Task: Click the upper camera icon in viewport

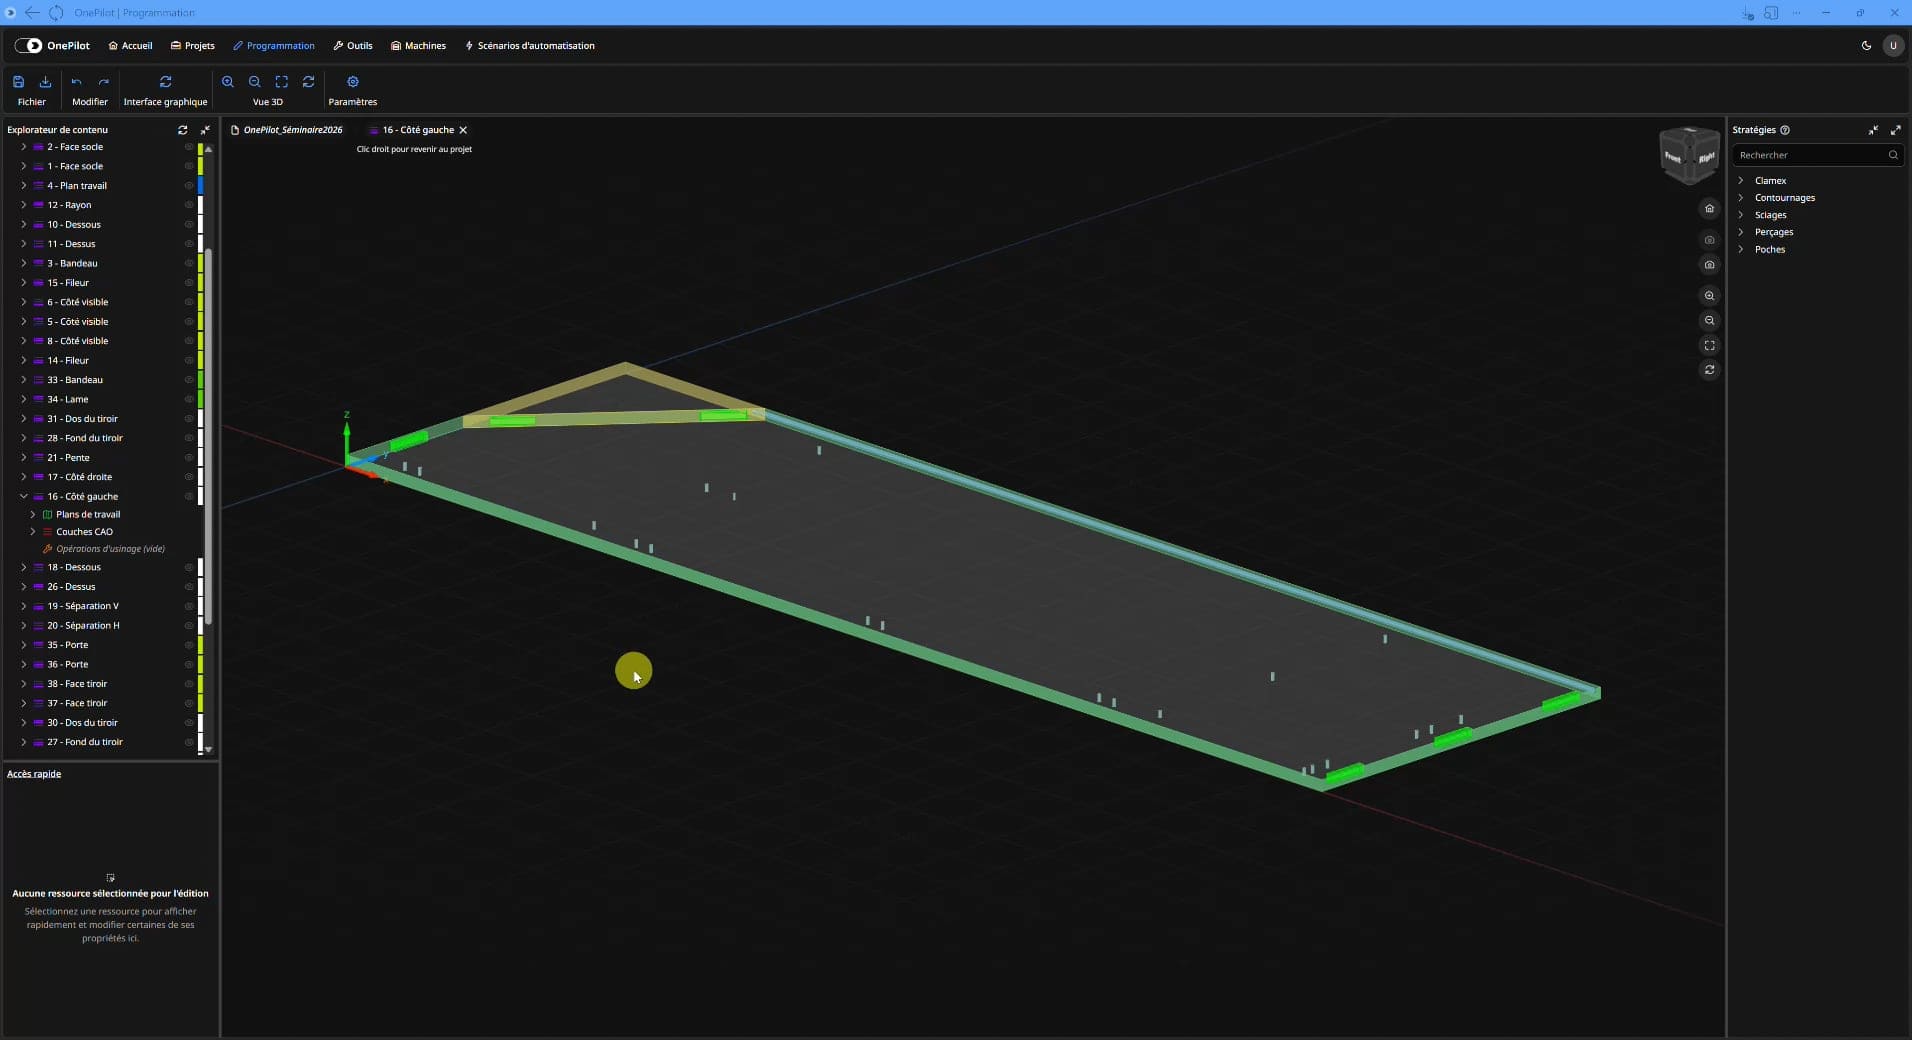Action: pos(1710,240)
